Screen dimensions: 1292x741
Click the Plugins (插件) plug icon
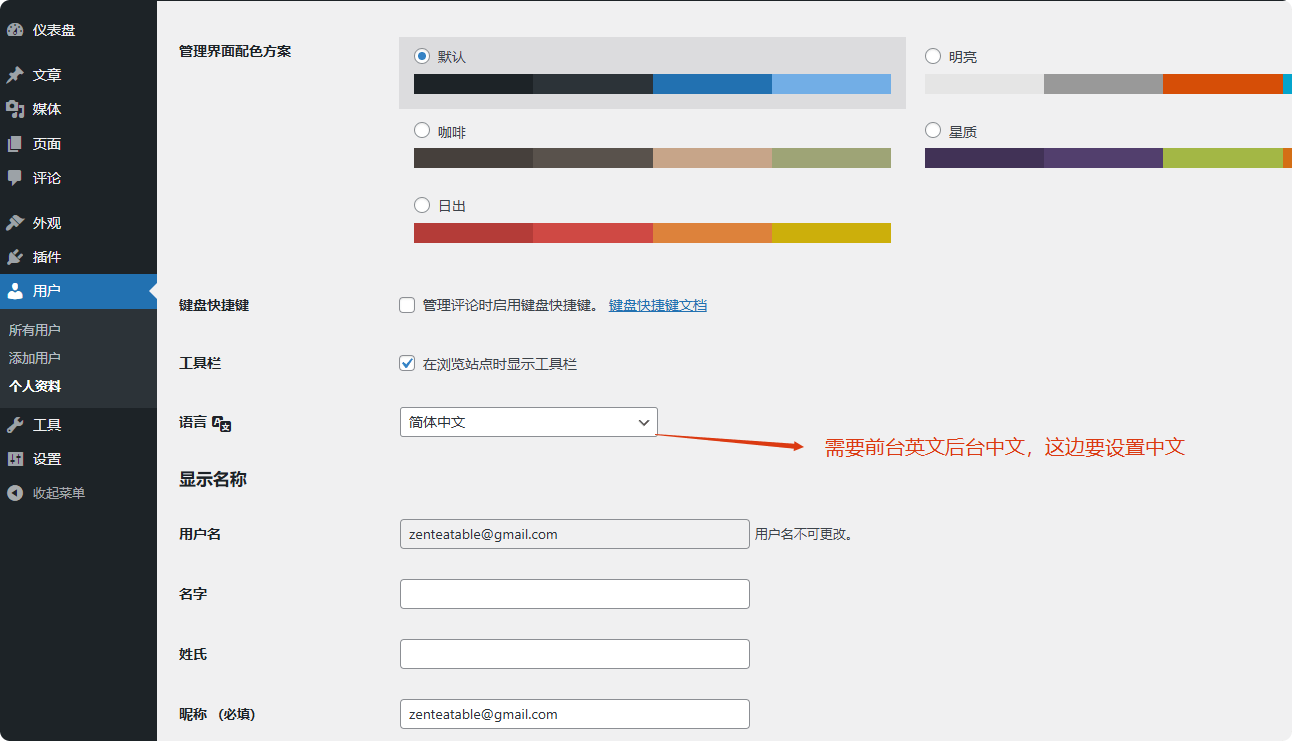15,257
